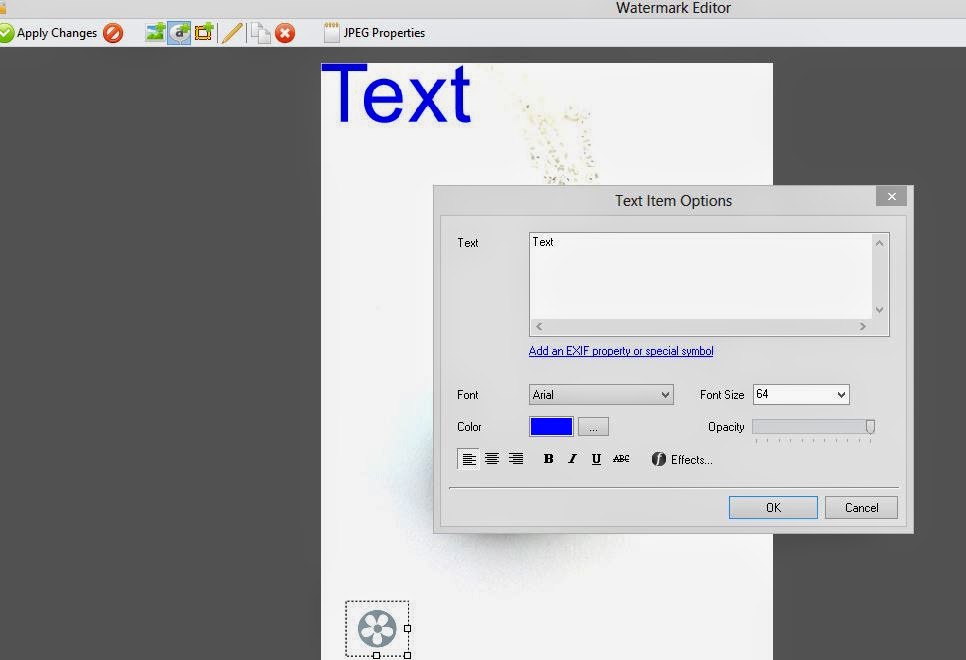Confirm with the OK button
The height and width of the screenshot is (660, 966).
773,507
